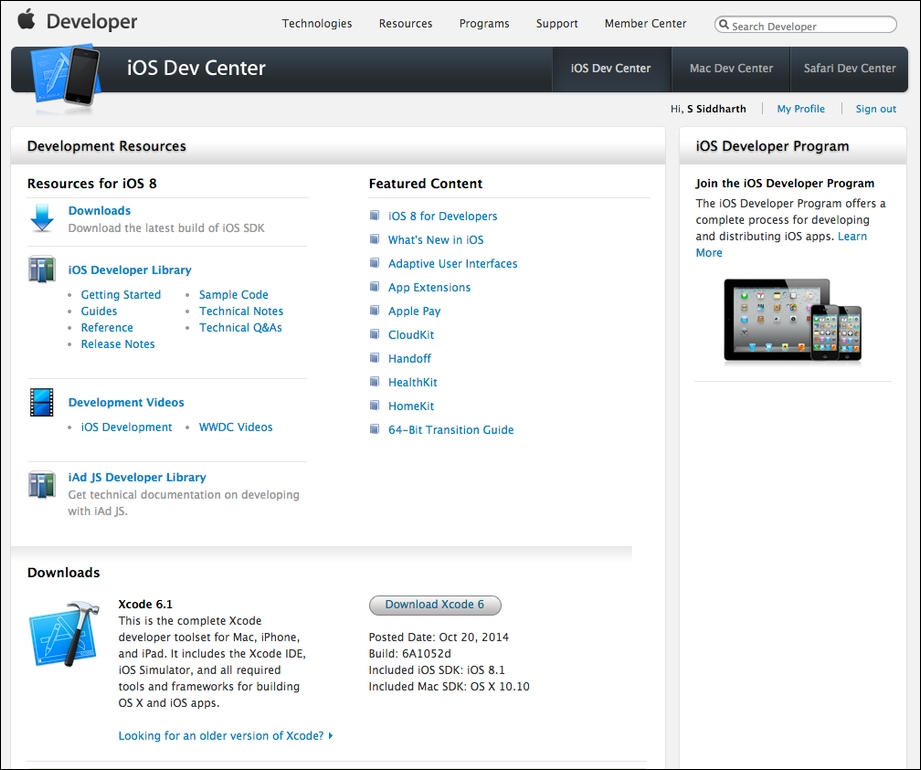This screenshot has height=770, width=921.
Task: Click the Development Videos film strip icon
Action: [x=42, y=402]
